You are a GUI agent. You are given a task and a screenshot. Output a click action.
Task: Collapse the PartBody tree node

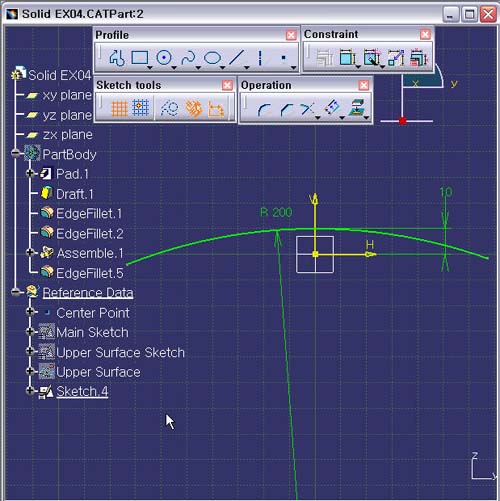(x=15, y=153)
